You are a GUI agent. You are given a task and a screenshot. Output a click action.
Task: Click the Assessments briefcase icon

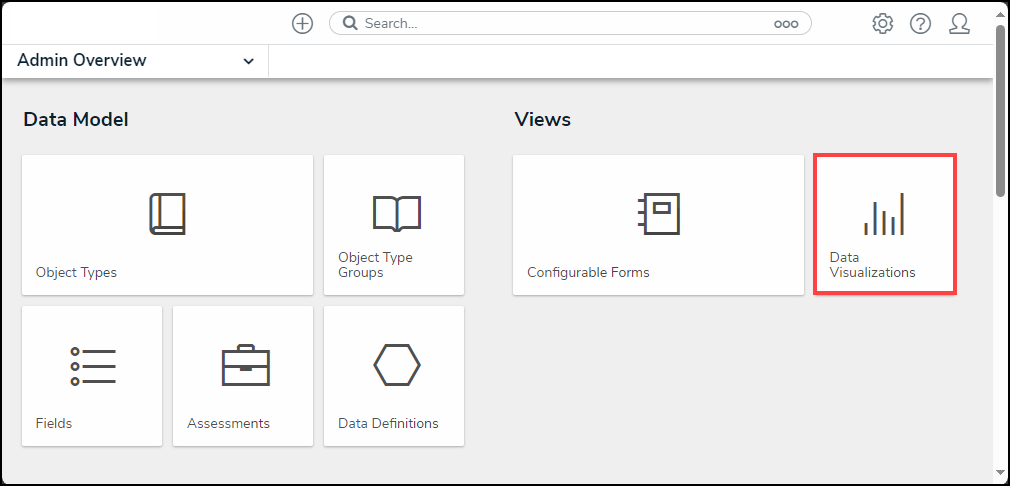click(x=245, y=366)
